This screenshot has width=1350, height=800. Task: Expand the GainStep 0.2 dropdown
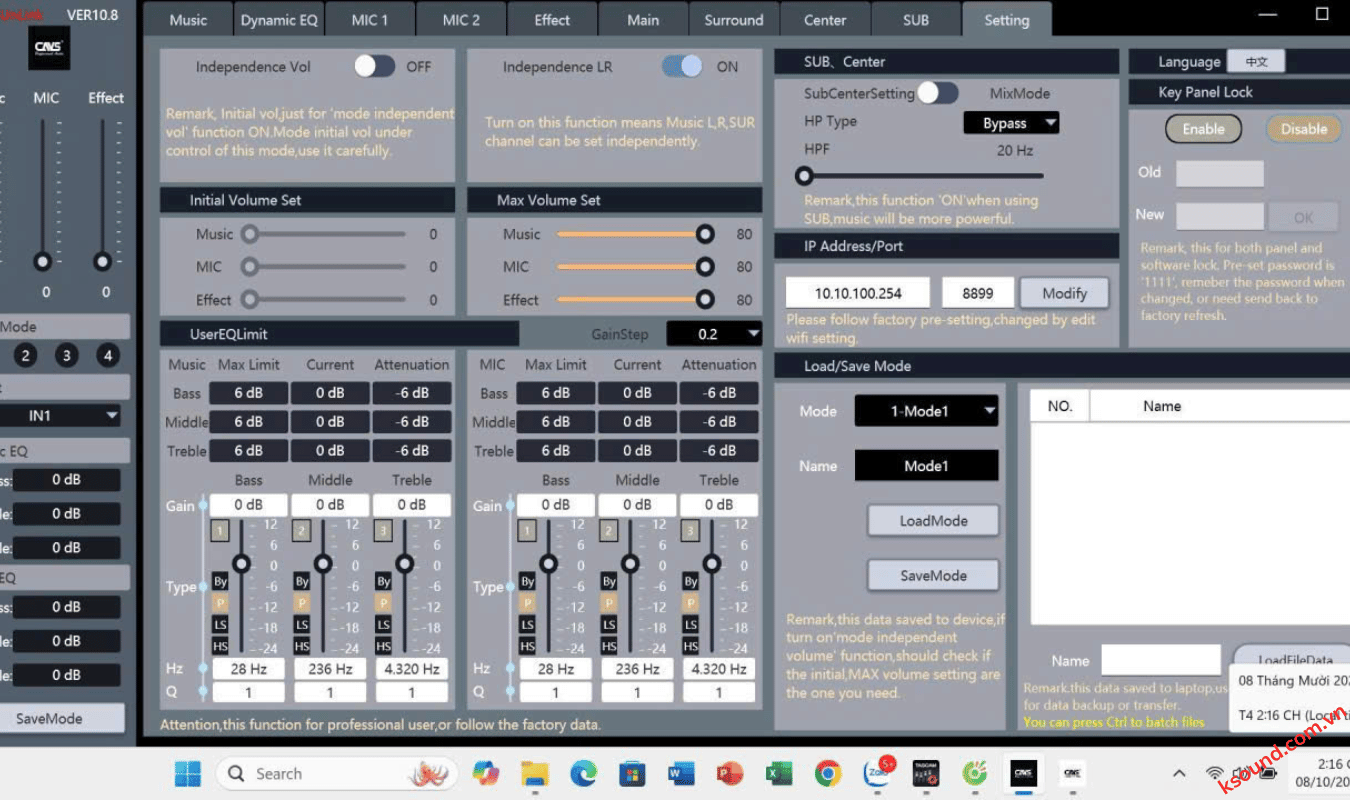(714, 334)
